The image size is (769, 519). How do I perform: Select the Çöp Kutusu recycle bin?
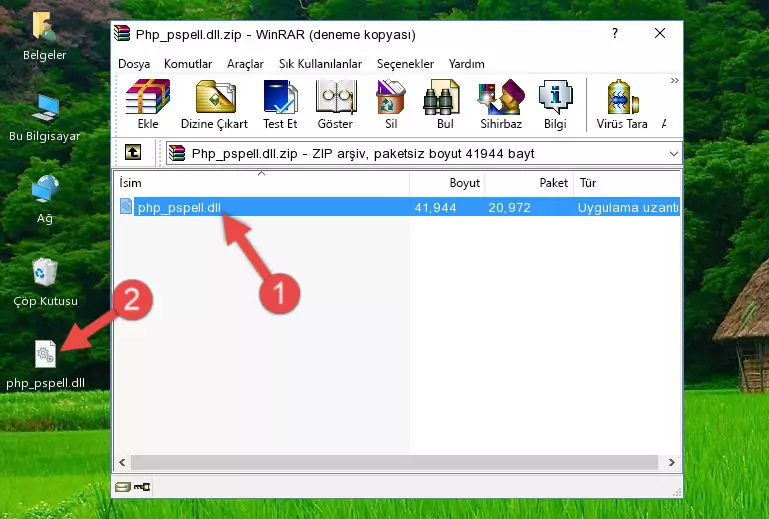(x=45, y=283)
